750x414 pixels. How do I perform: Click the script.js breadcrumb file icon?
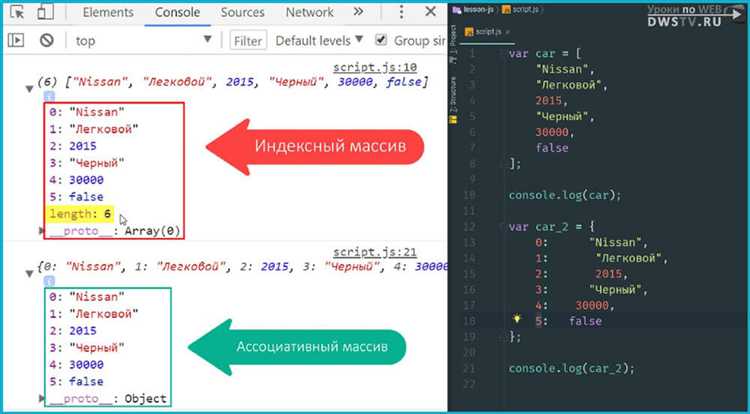(506, 10)
